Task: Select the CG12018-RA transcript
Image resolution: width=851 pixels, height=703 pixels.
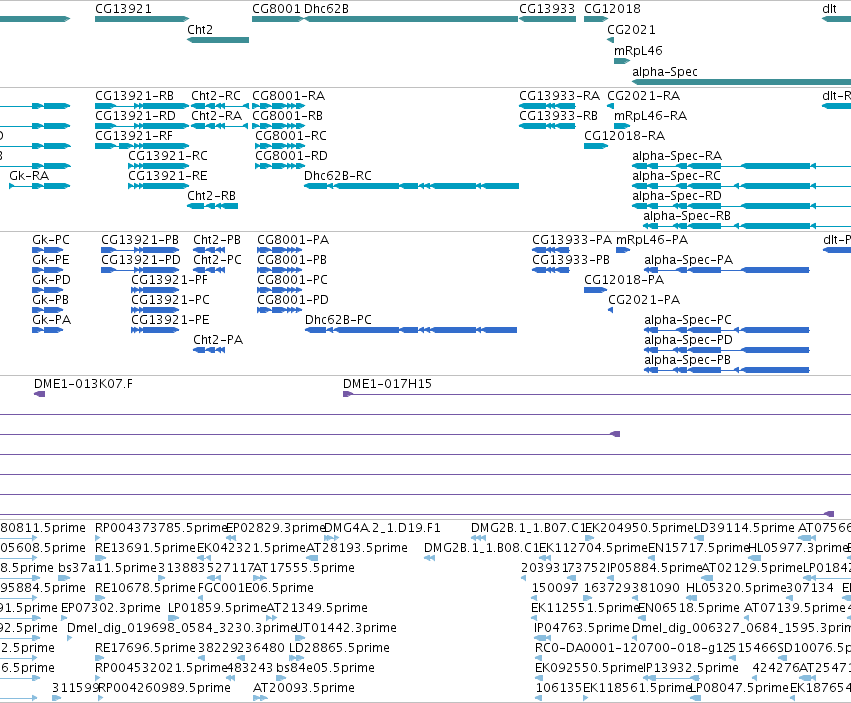Action: pyautogui.click(x=596, y=146)
